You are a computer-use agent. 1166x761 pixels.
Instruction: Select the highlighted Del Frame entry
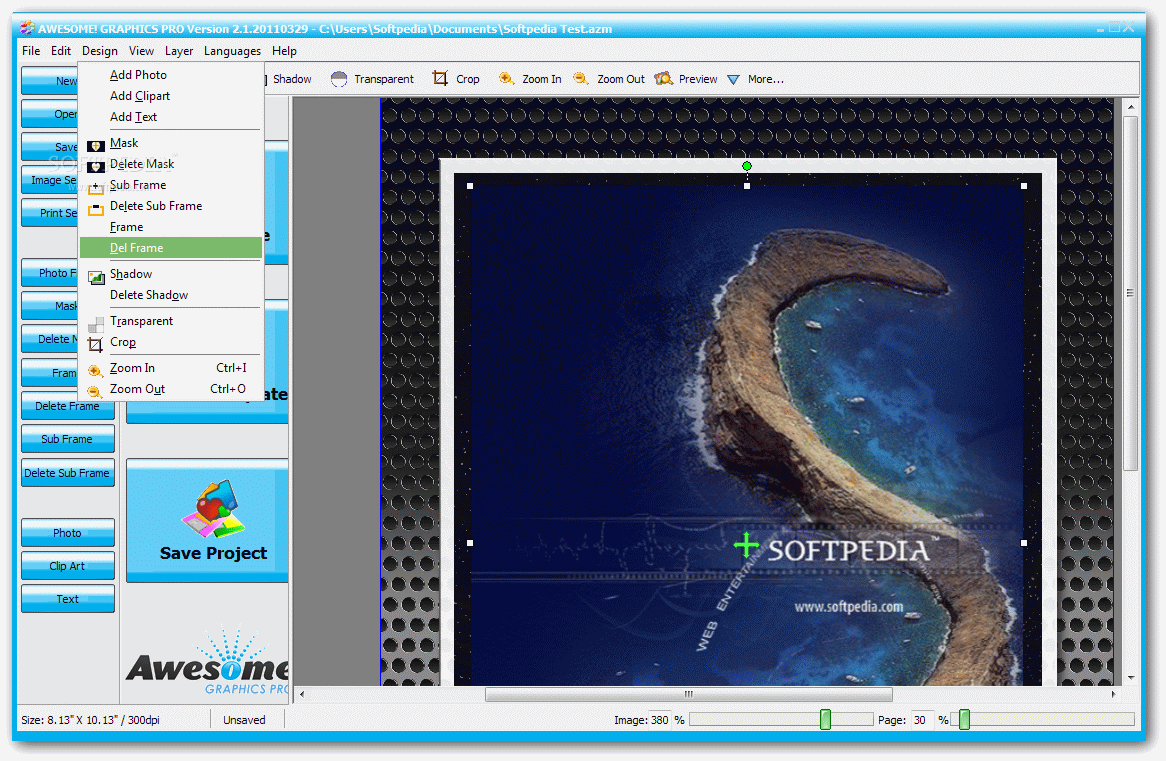tap(171, 248)
